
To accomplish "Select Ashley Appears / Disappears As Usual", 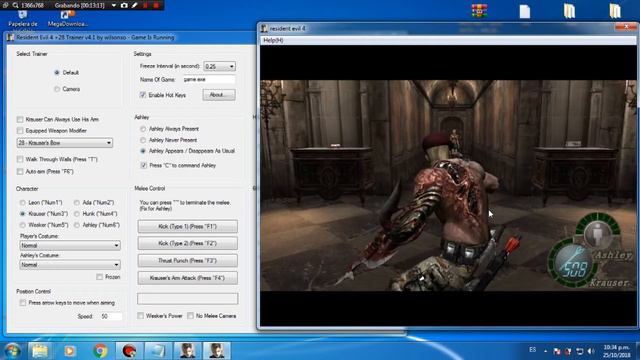I will click(x=143, y=151).
